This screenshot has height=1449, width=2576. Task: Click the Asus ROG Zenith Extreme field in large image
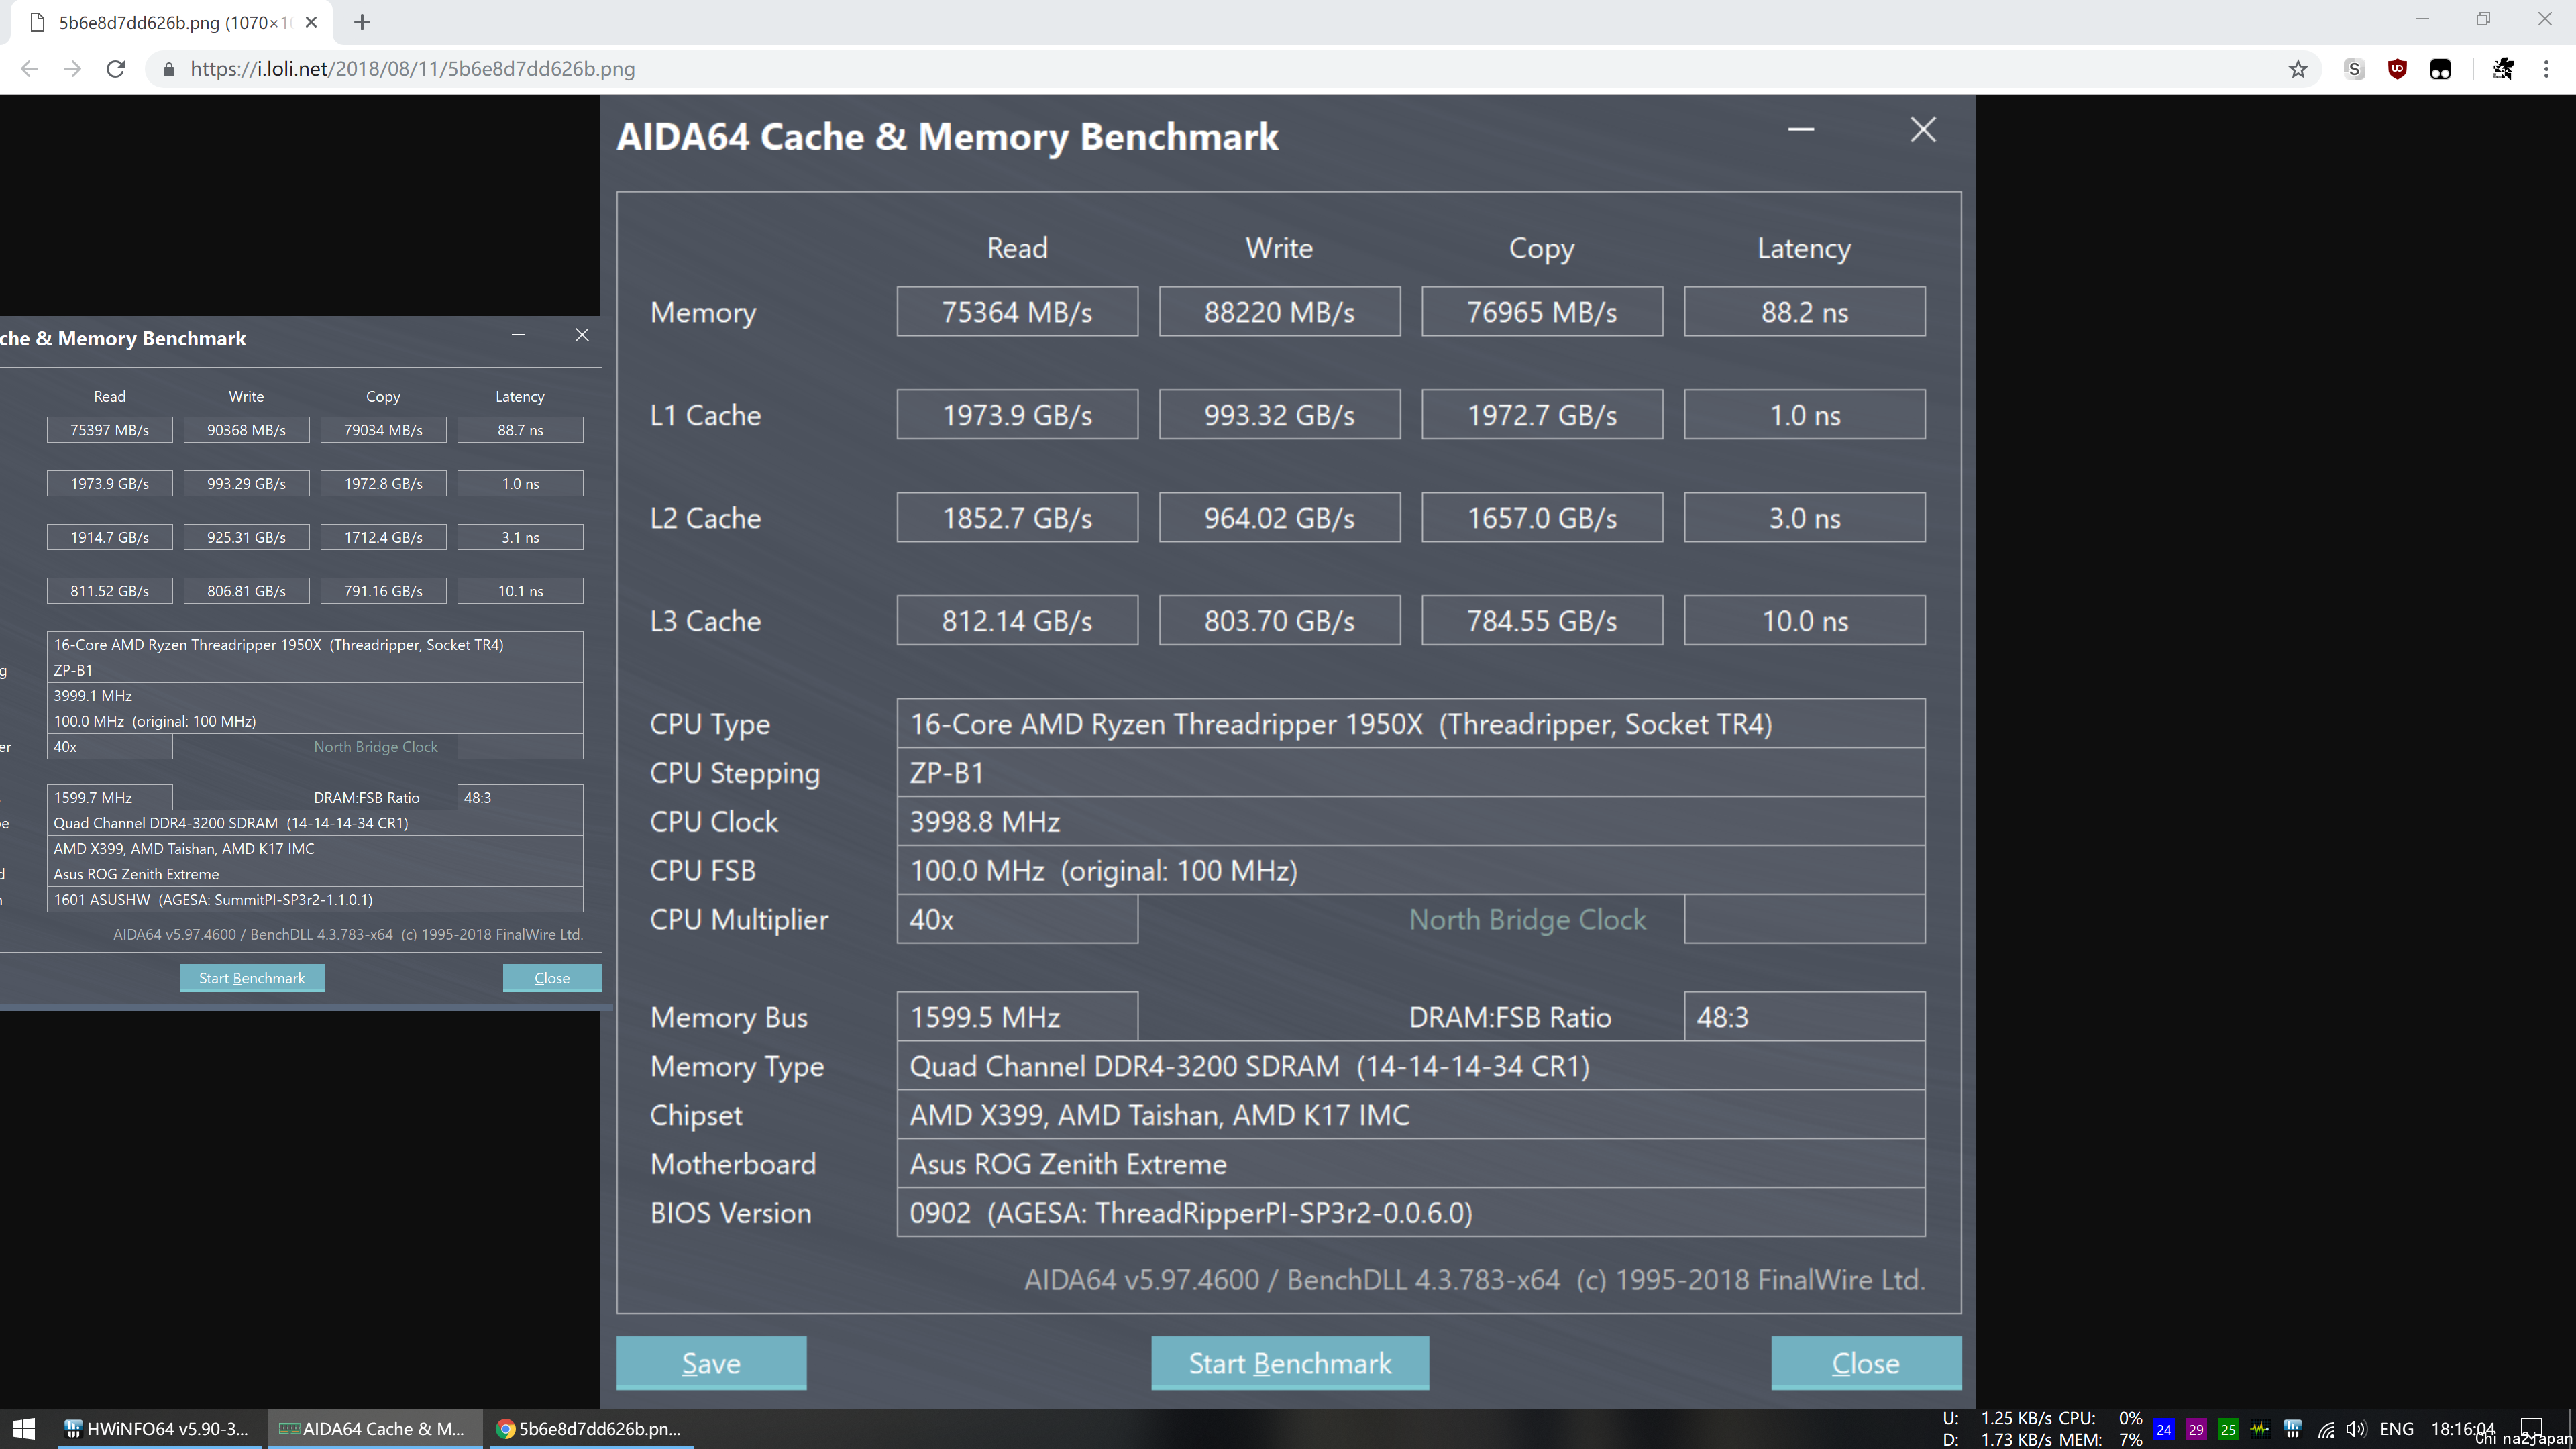point(1411,1164)
